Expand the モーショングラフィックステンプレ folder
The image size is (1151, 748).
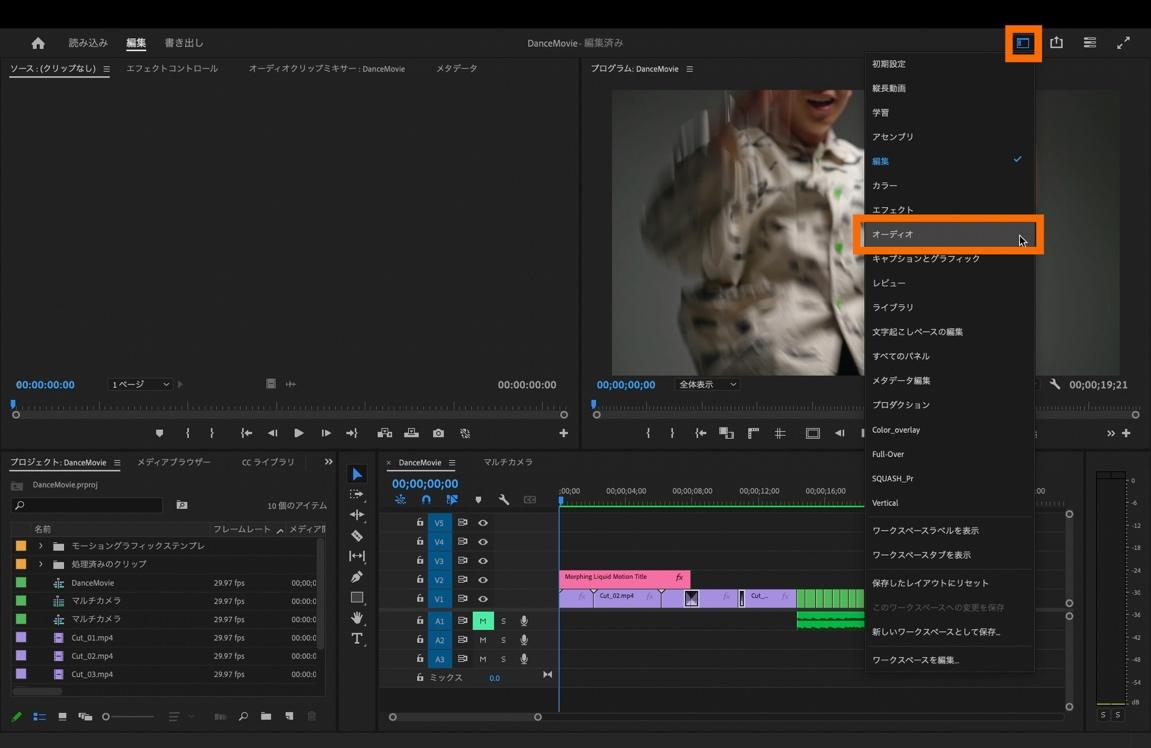point(41,546)
